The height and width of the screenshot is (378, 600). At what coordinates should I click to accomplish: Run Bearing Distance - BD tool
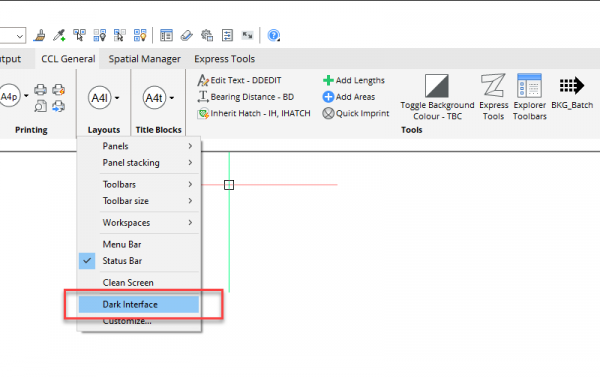pos(246,97)
